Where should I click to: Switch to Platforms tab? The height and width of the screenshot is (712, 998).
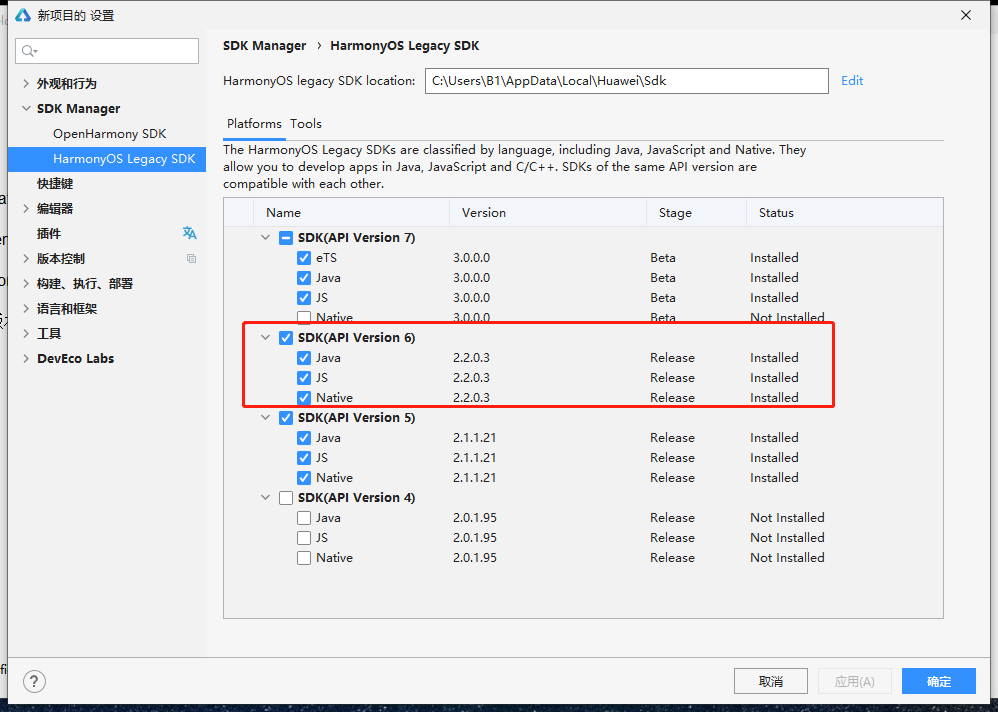click(x=254, y=123)
